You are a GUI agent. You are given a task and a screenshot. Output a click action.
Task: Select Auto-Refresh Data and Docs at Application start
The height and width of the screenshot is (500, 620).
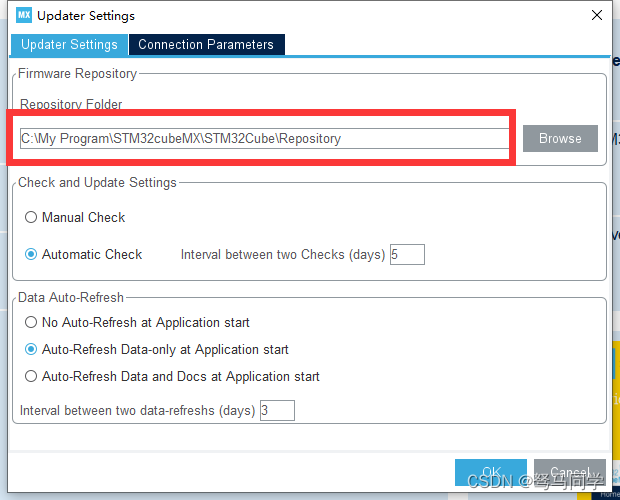[31, 376]
